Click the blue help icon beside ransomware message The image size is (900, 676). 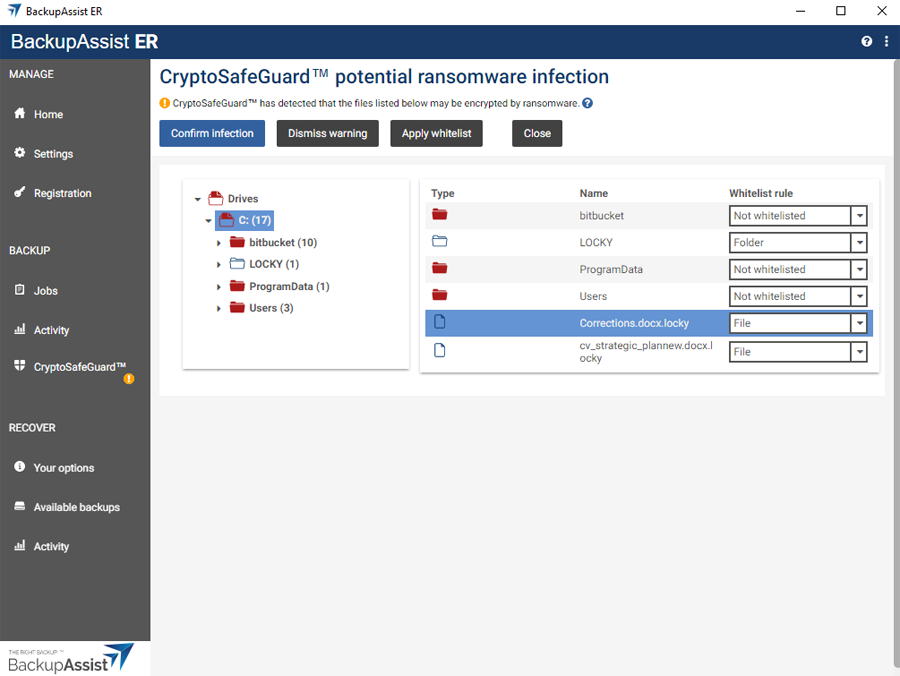click(x=587, y=103)
